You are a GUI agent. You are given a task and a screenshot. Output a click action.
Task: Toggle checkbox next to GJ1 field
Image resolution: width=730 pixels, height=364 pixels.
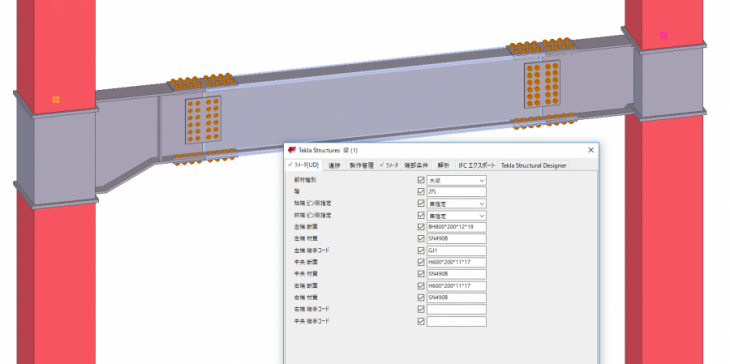click(421, 250)
